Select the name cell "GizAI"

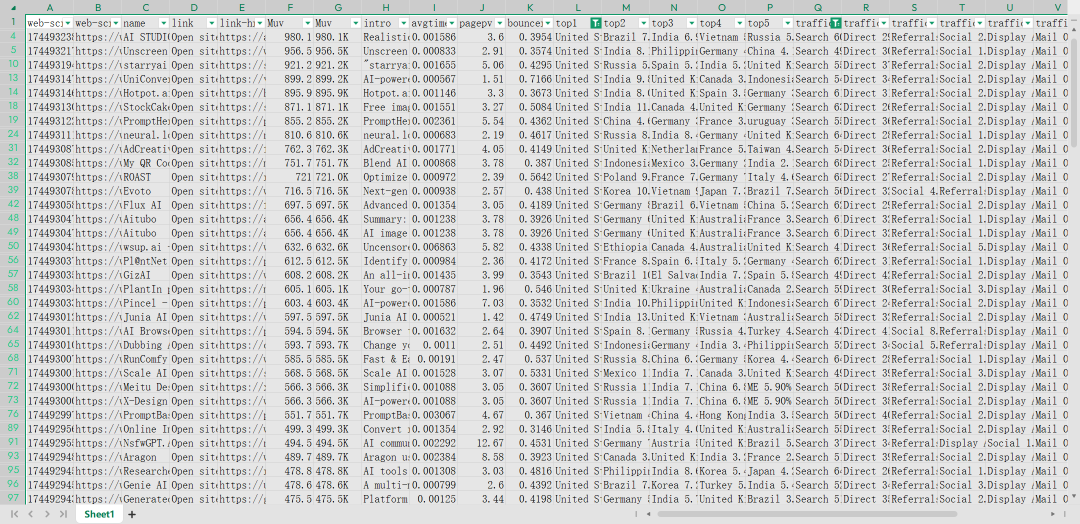(146, 275)
